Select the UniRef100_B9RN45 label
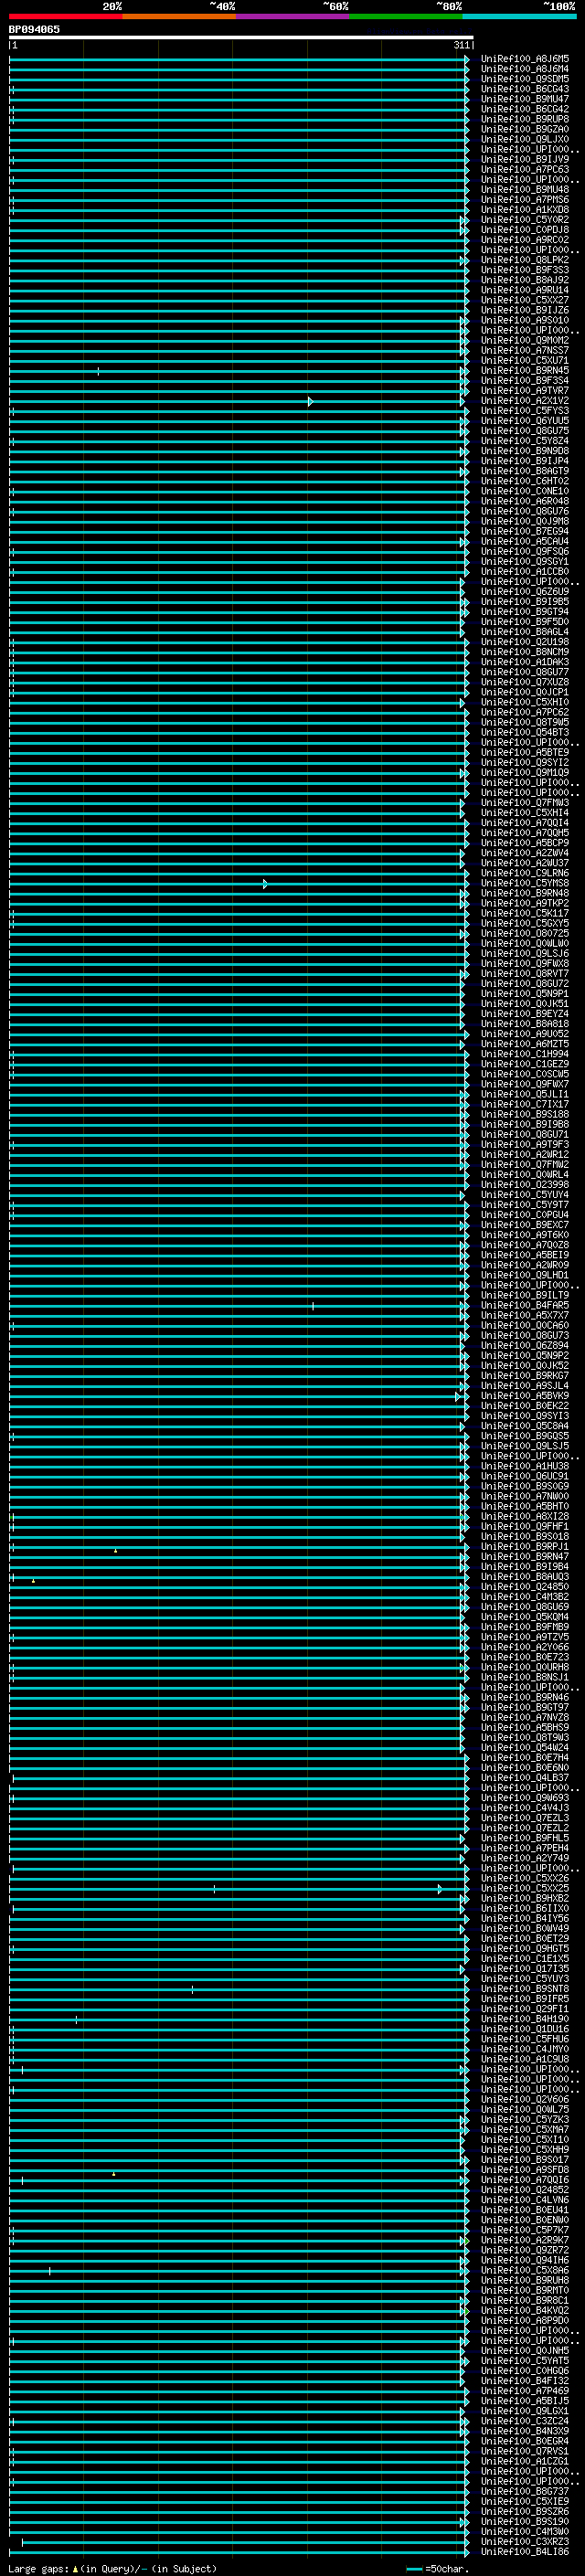 [525, 371]
